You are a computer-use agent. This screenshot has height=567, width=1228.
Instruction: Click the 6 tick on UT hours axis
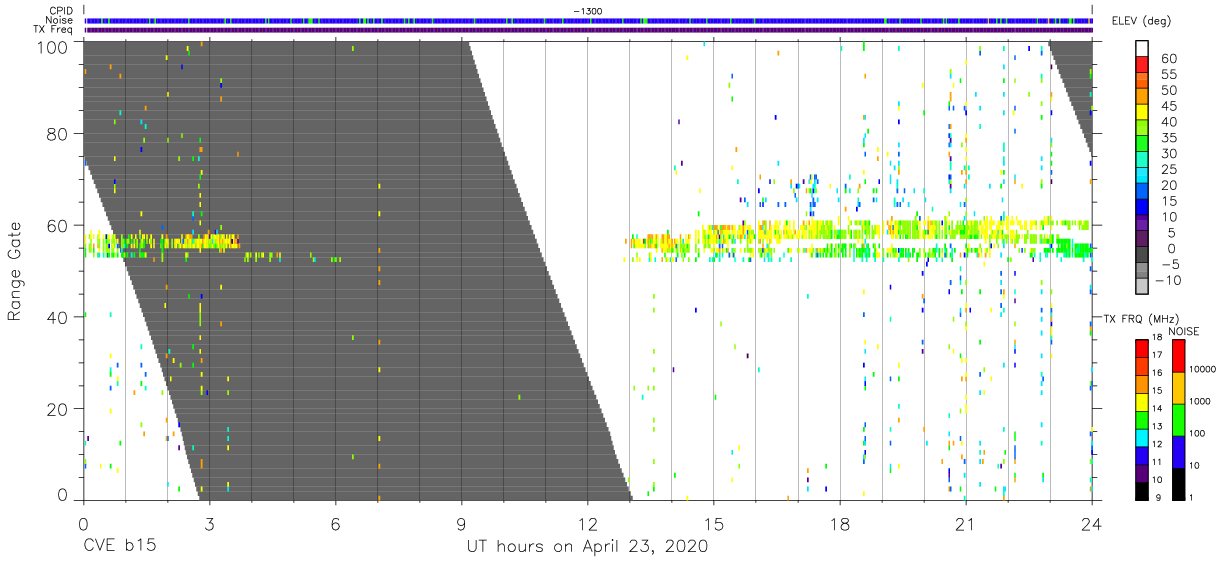[x=336, y=524]
